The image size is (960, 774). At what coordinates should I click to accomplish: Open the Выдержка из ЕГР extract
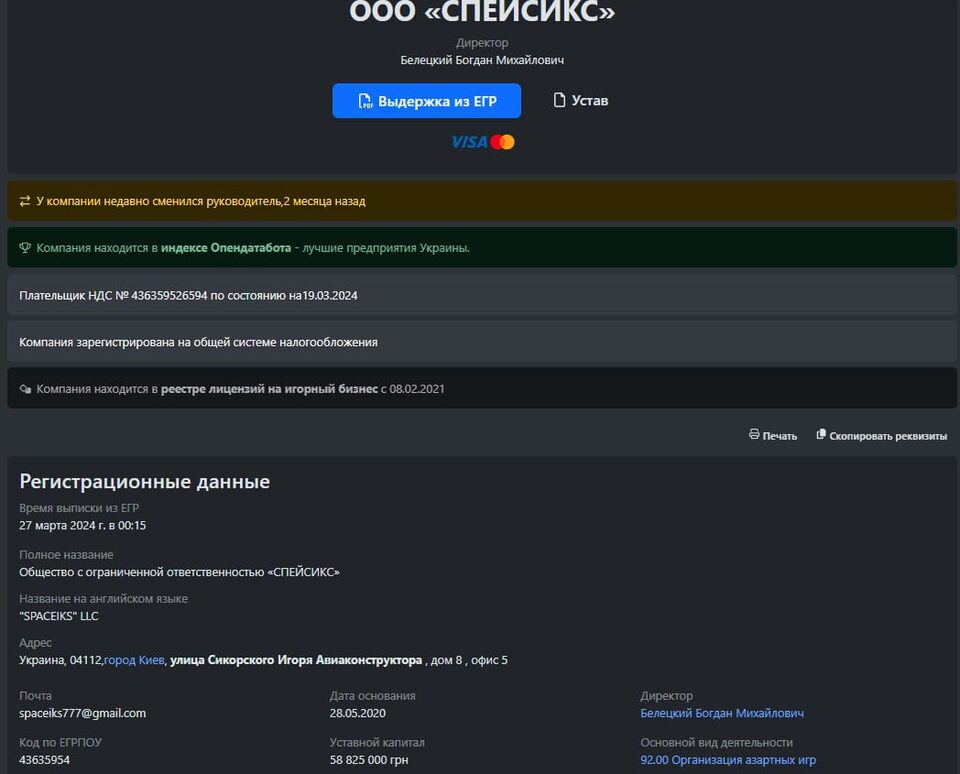(x=436, y=101)
